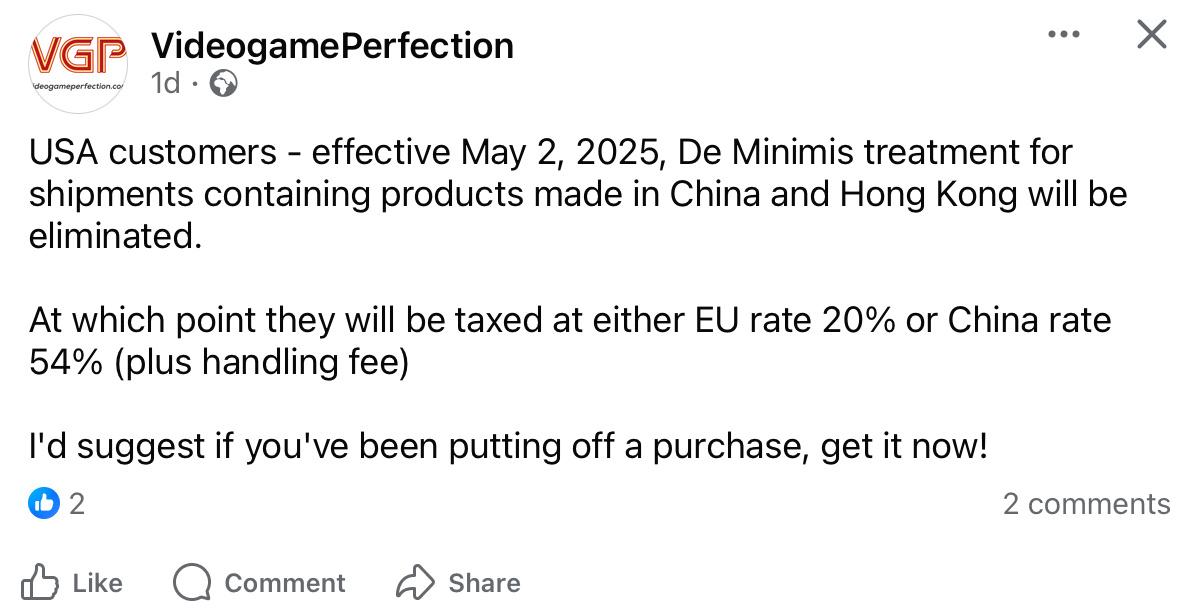Click the globe public audience icon
1195x613 pixels.
click(x=223, y=84)
